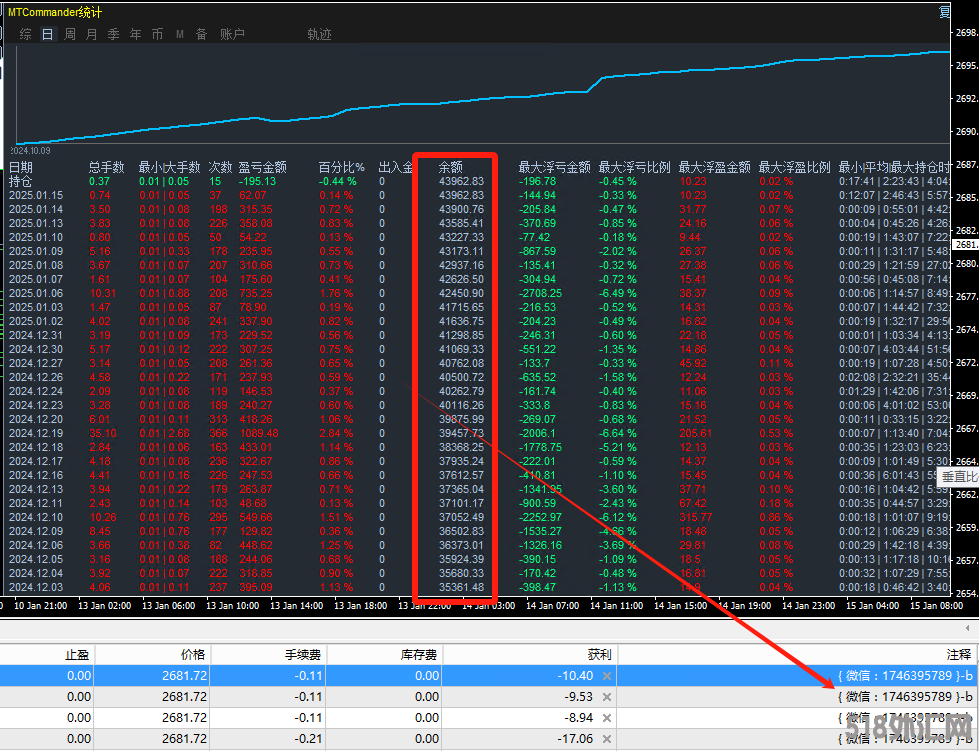Select the 持仓 row label
The height and width of the screenshot is (751, 979).
(21, 182)
